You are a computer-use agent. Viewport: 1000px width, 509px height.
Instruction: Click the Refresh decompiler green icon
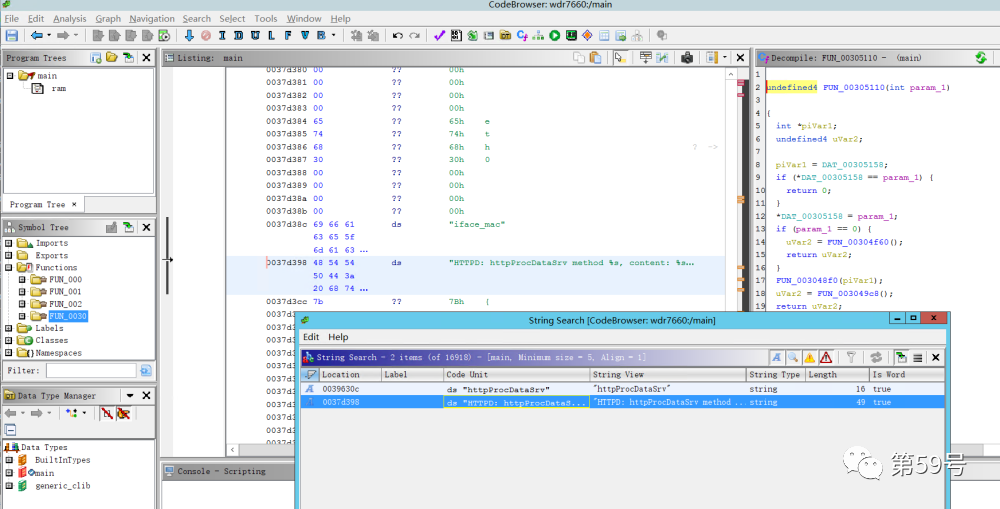tap(981, 58)
